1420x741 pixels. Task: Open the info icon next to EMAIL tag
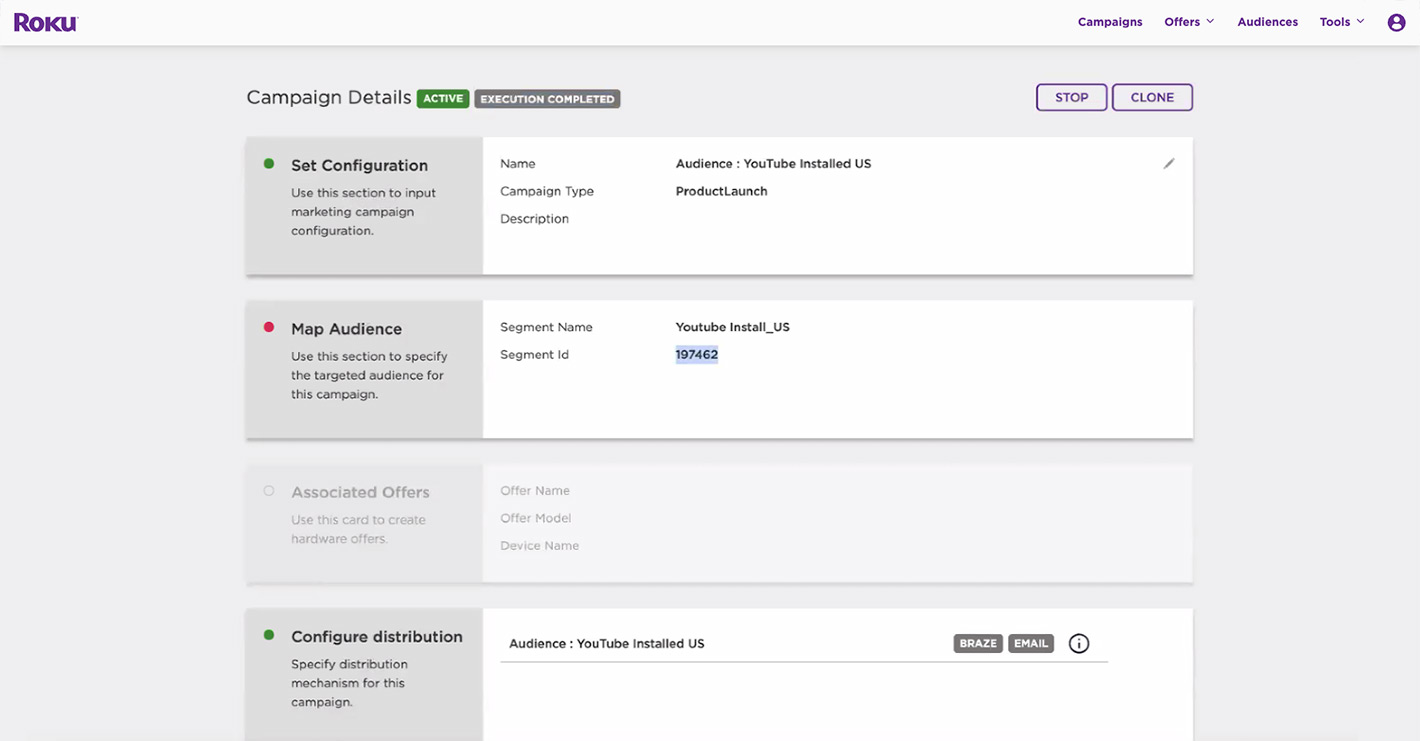pyautogui.click(x=1078, y=643)
